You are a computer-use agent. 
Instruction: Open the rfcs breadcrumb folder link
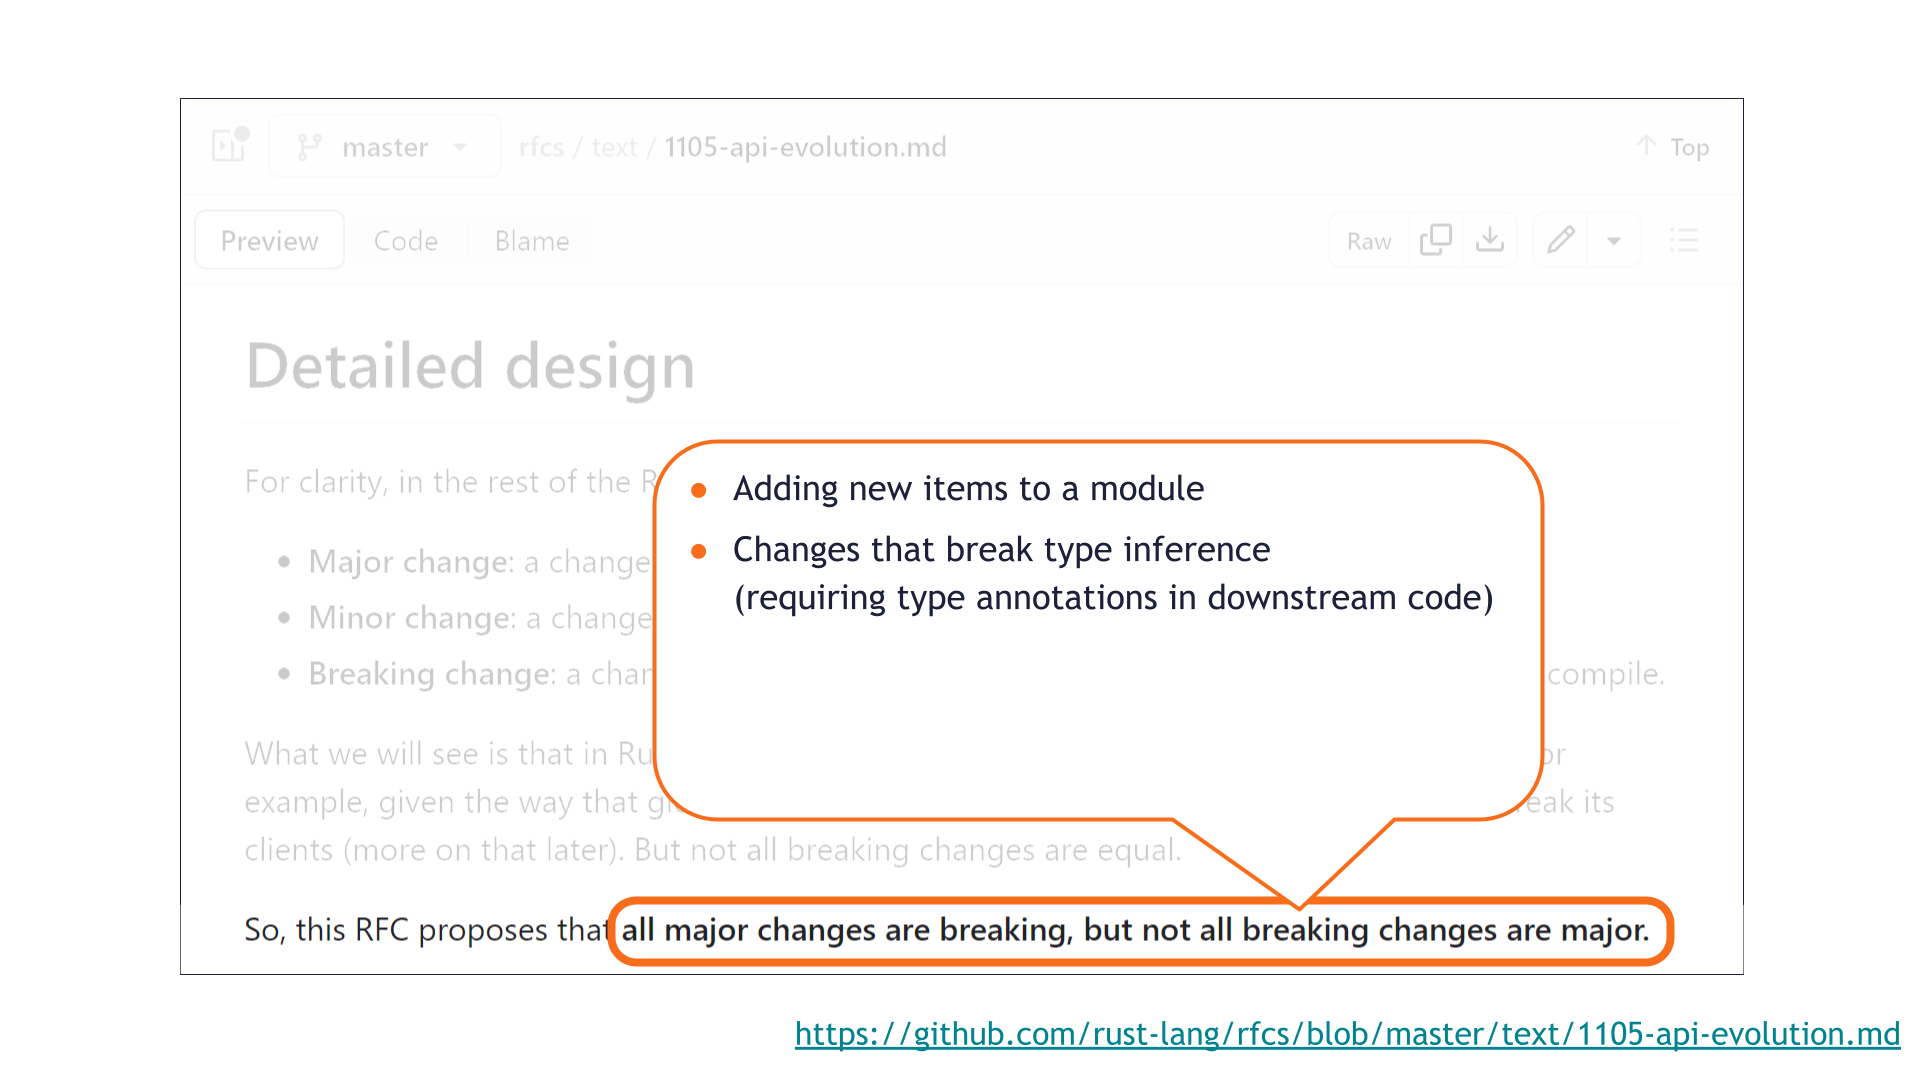coord(541,146)
